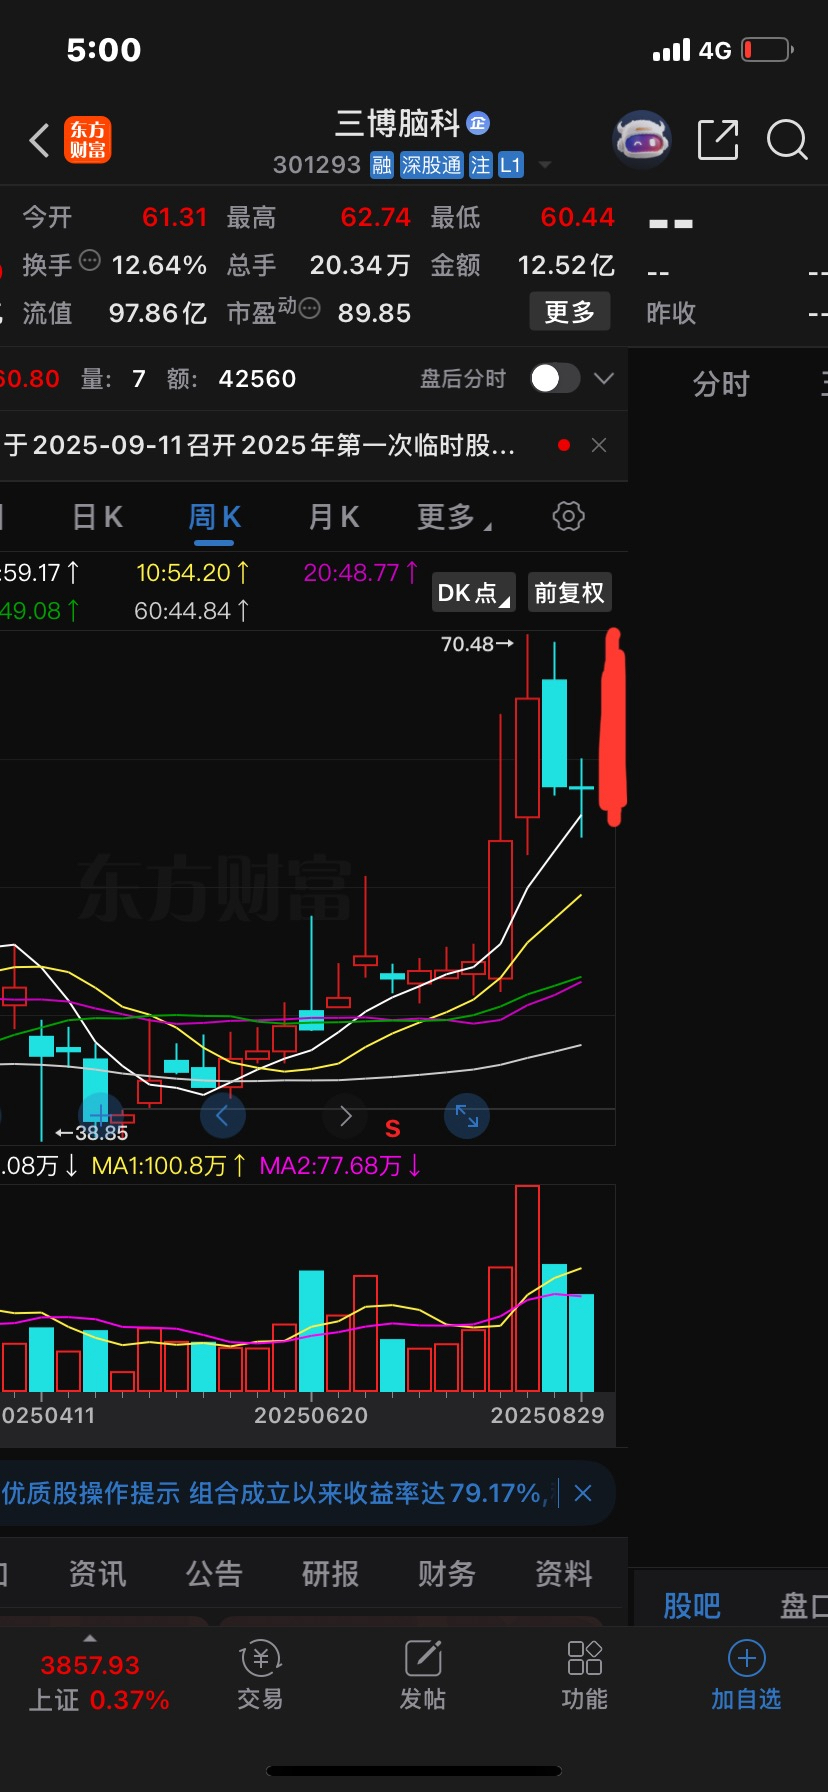This screenshot has width=828, height=1792.
Task: Tap the fullscreen expand chart icon
Action: (467, 1115)
